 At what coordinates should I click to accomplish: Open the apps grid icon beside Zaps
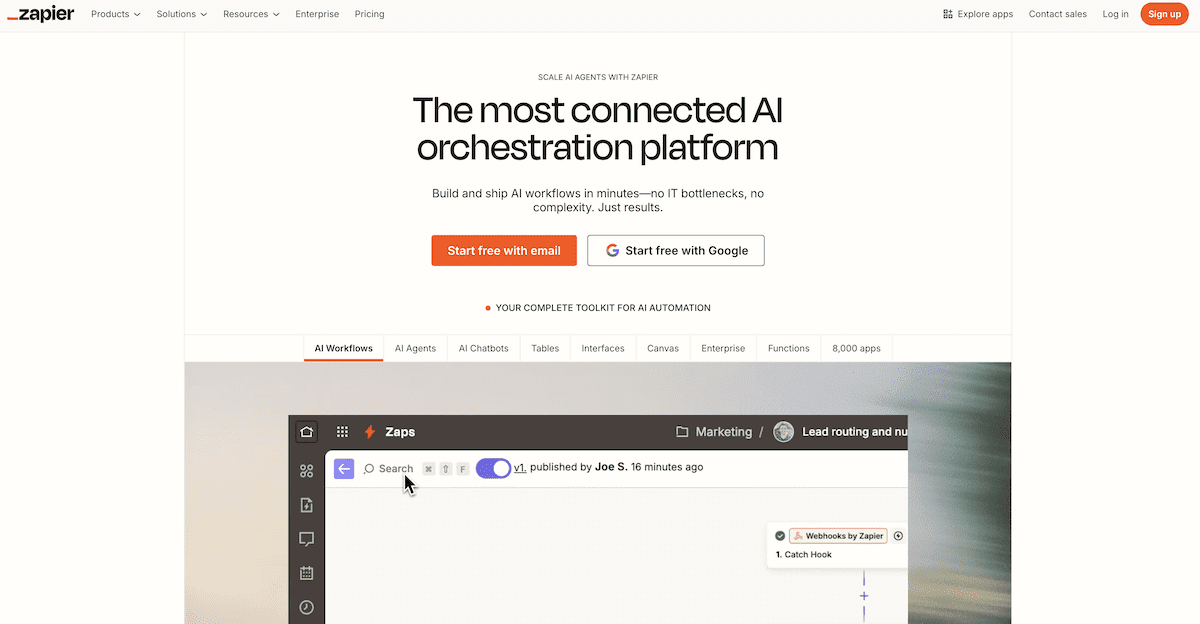(x=342, y=432)
